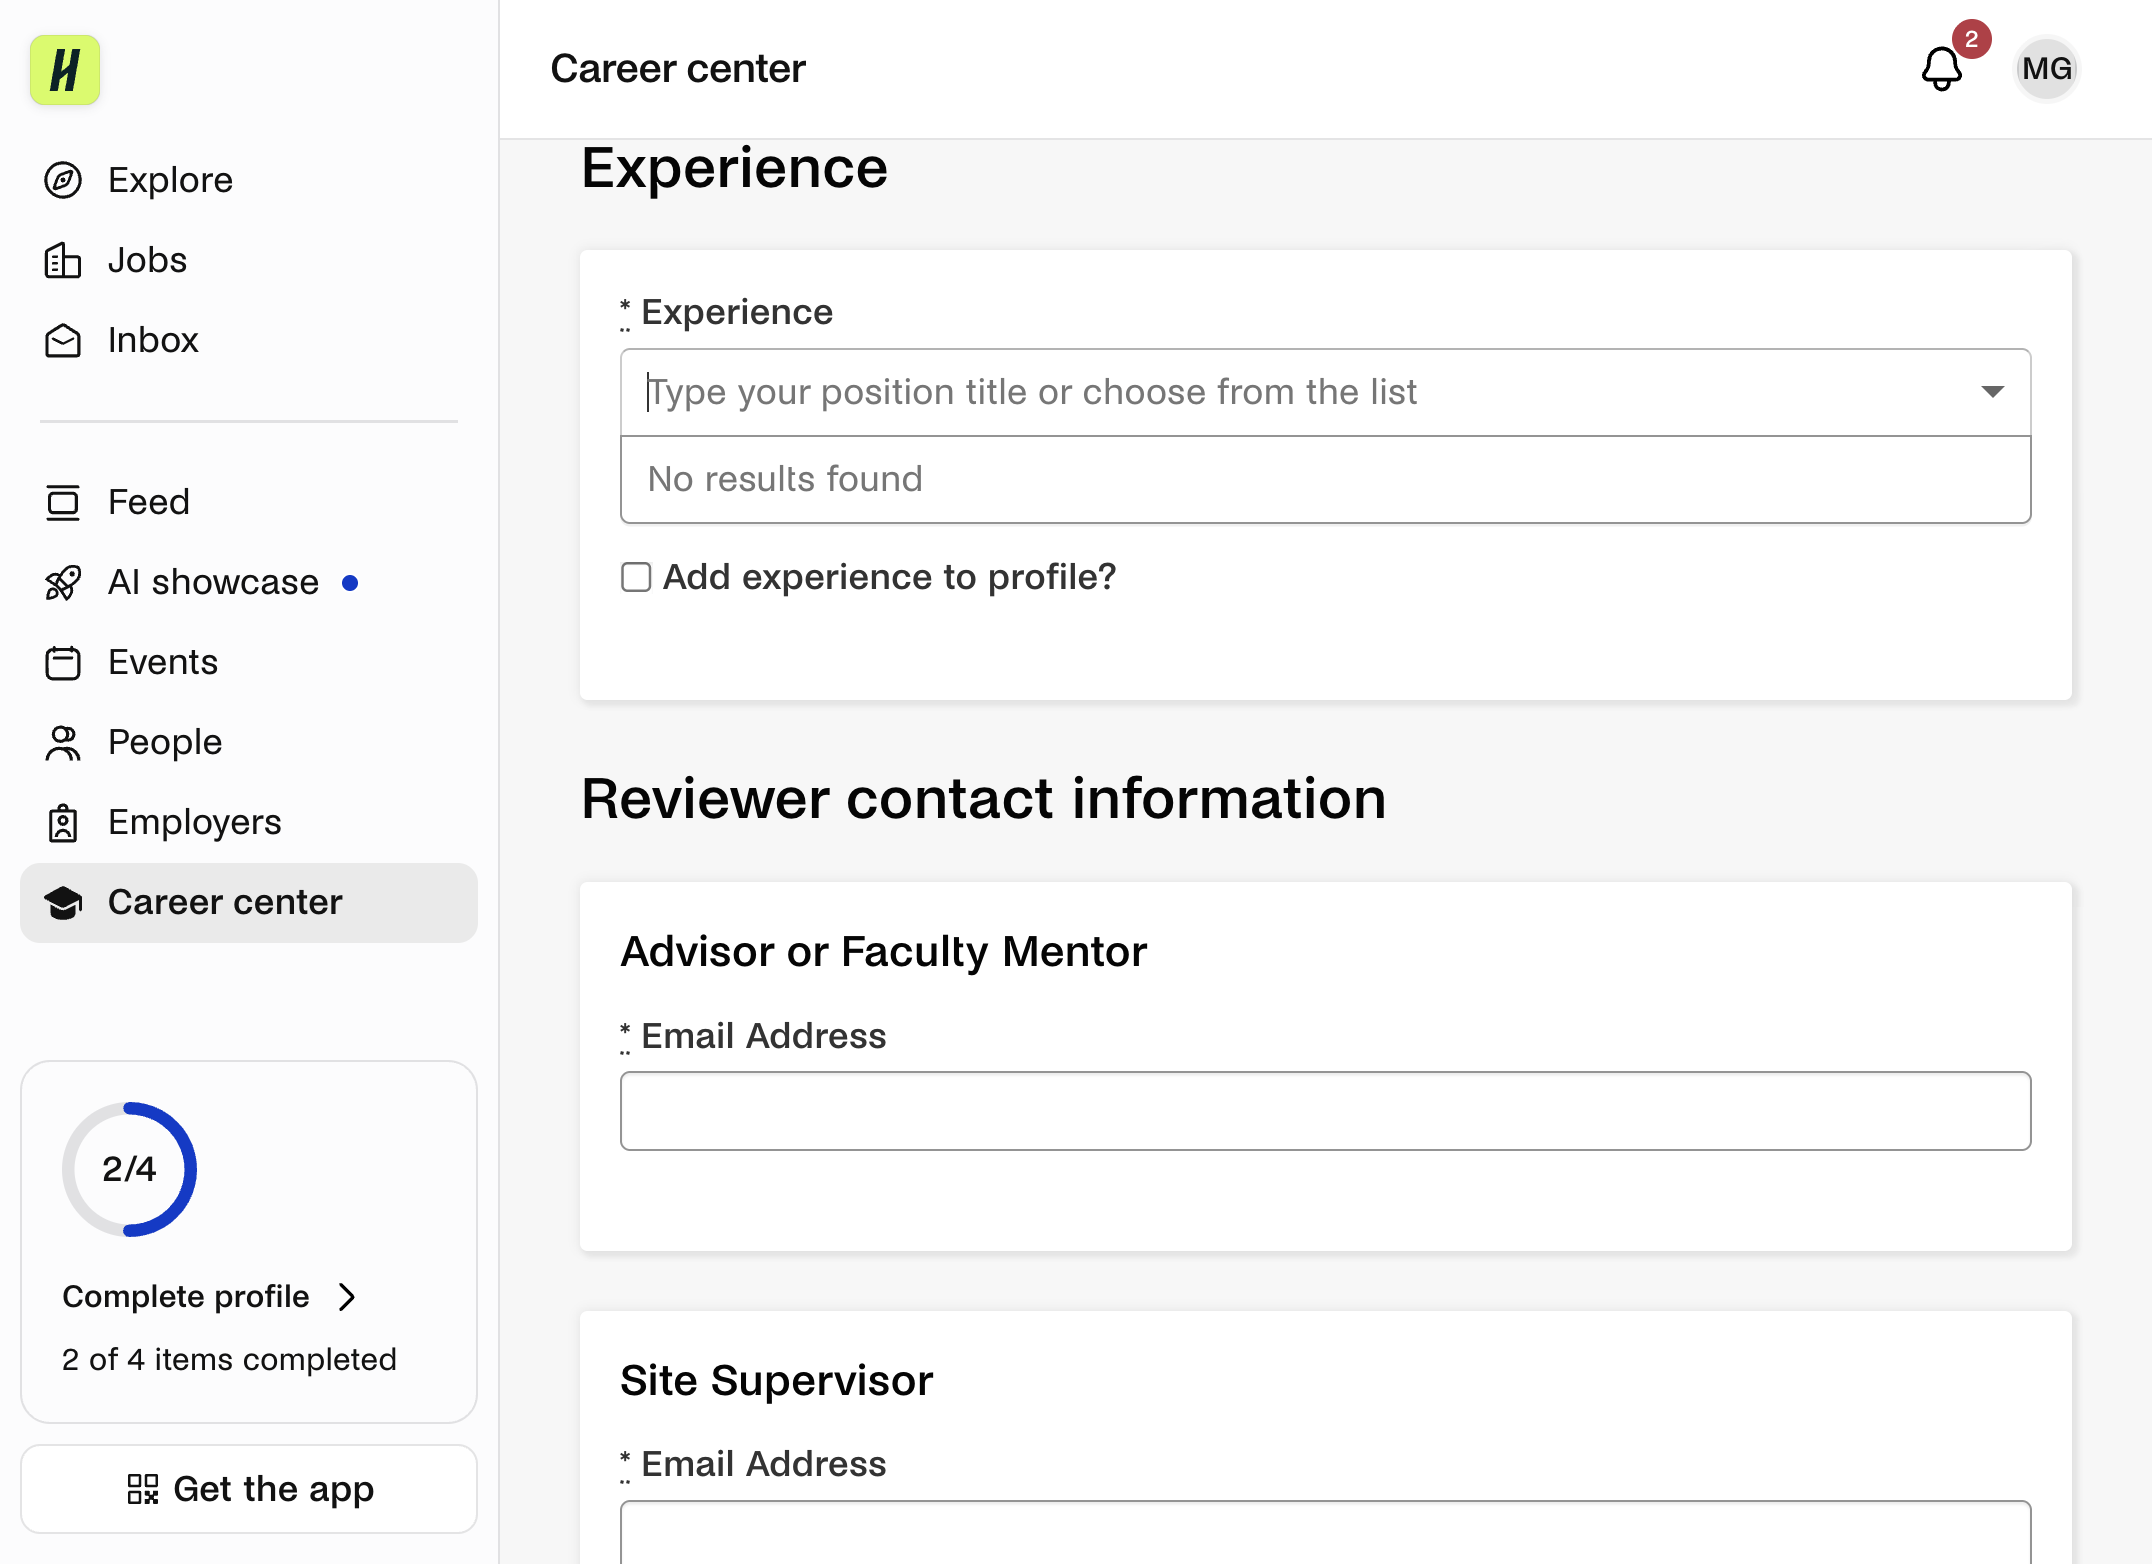
Task: Click Site Supervisor email address field
Action: [x=1325, y=1532]
